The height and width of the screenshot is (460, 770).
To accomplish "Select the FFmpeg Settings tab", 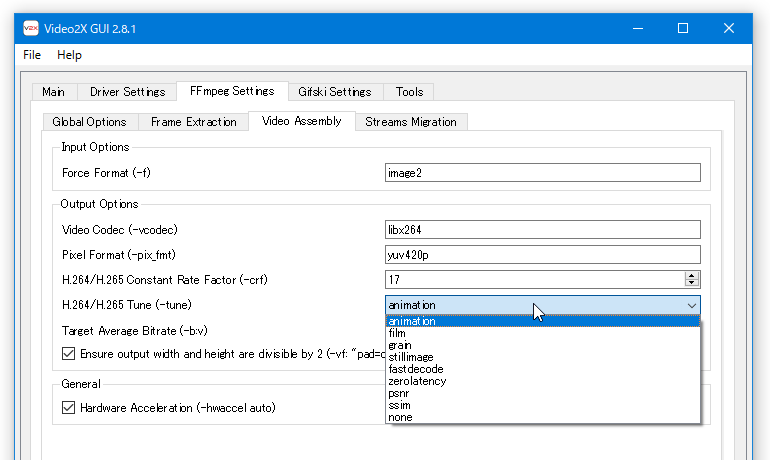I will pos(232,91).
